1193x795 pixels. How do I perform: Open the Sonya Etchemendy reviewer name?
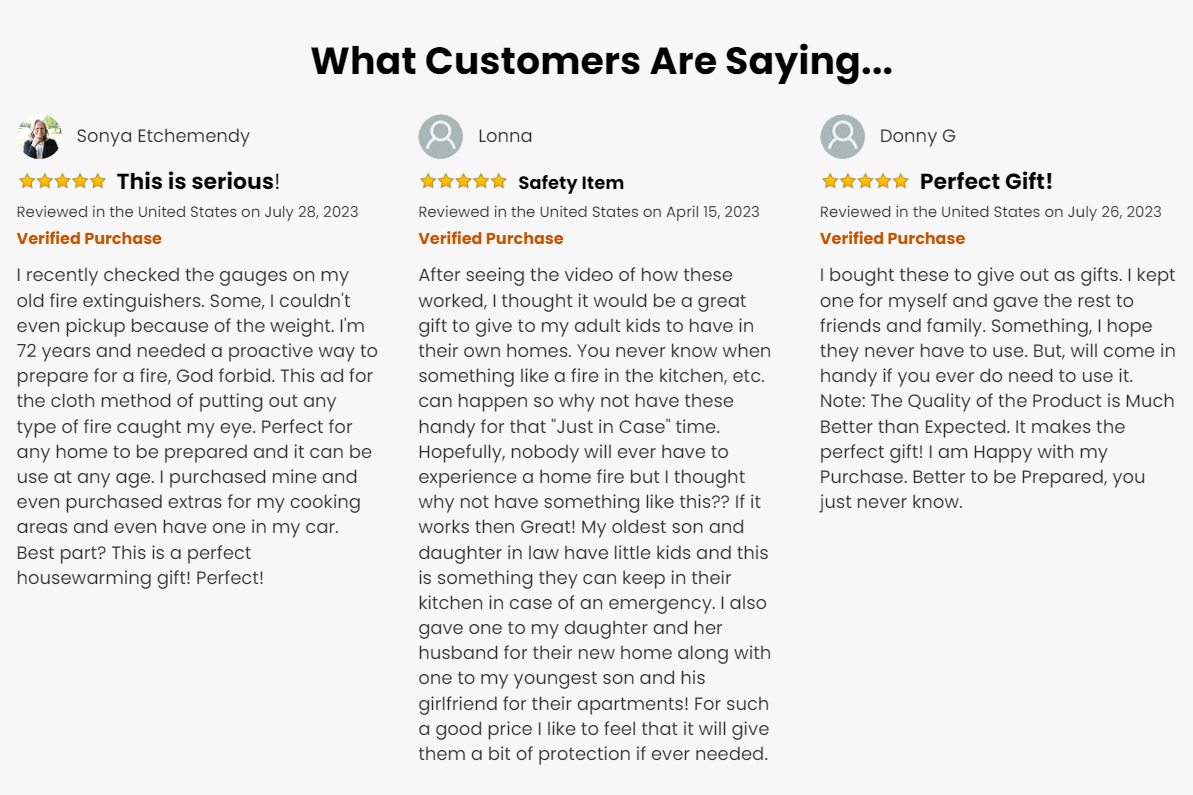click(x=163, y=136)
